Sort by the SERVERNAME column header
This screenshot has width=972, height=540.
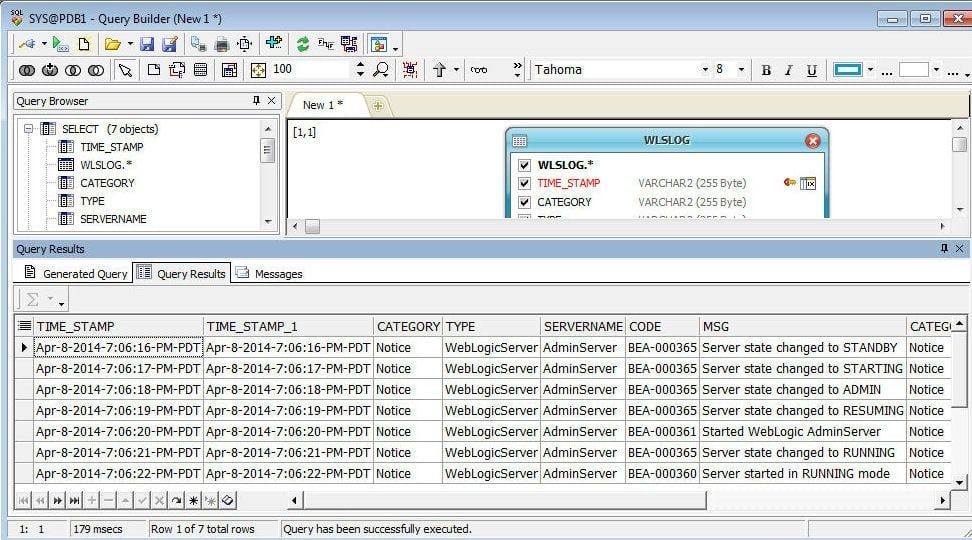point(582,326)
